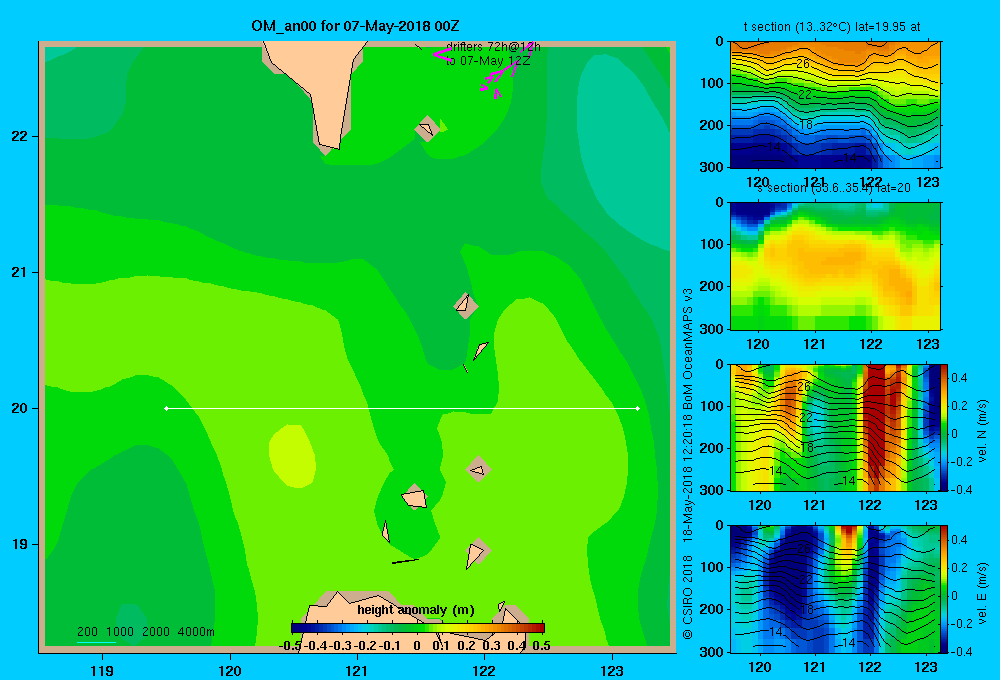The height and width of the screenshot is (680, 1000).
Task: Click the latitude 20 label on main map axis
Action: click(19, 408)
